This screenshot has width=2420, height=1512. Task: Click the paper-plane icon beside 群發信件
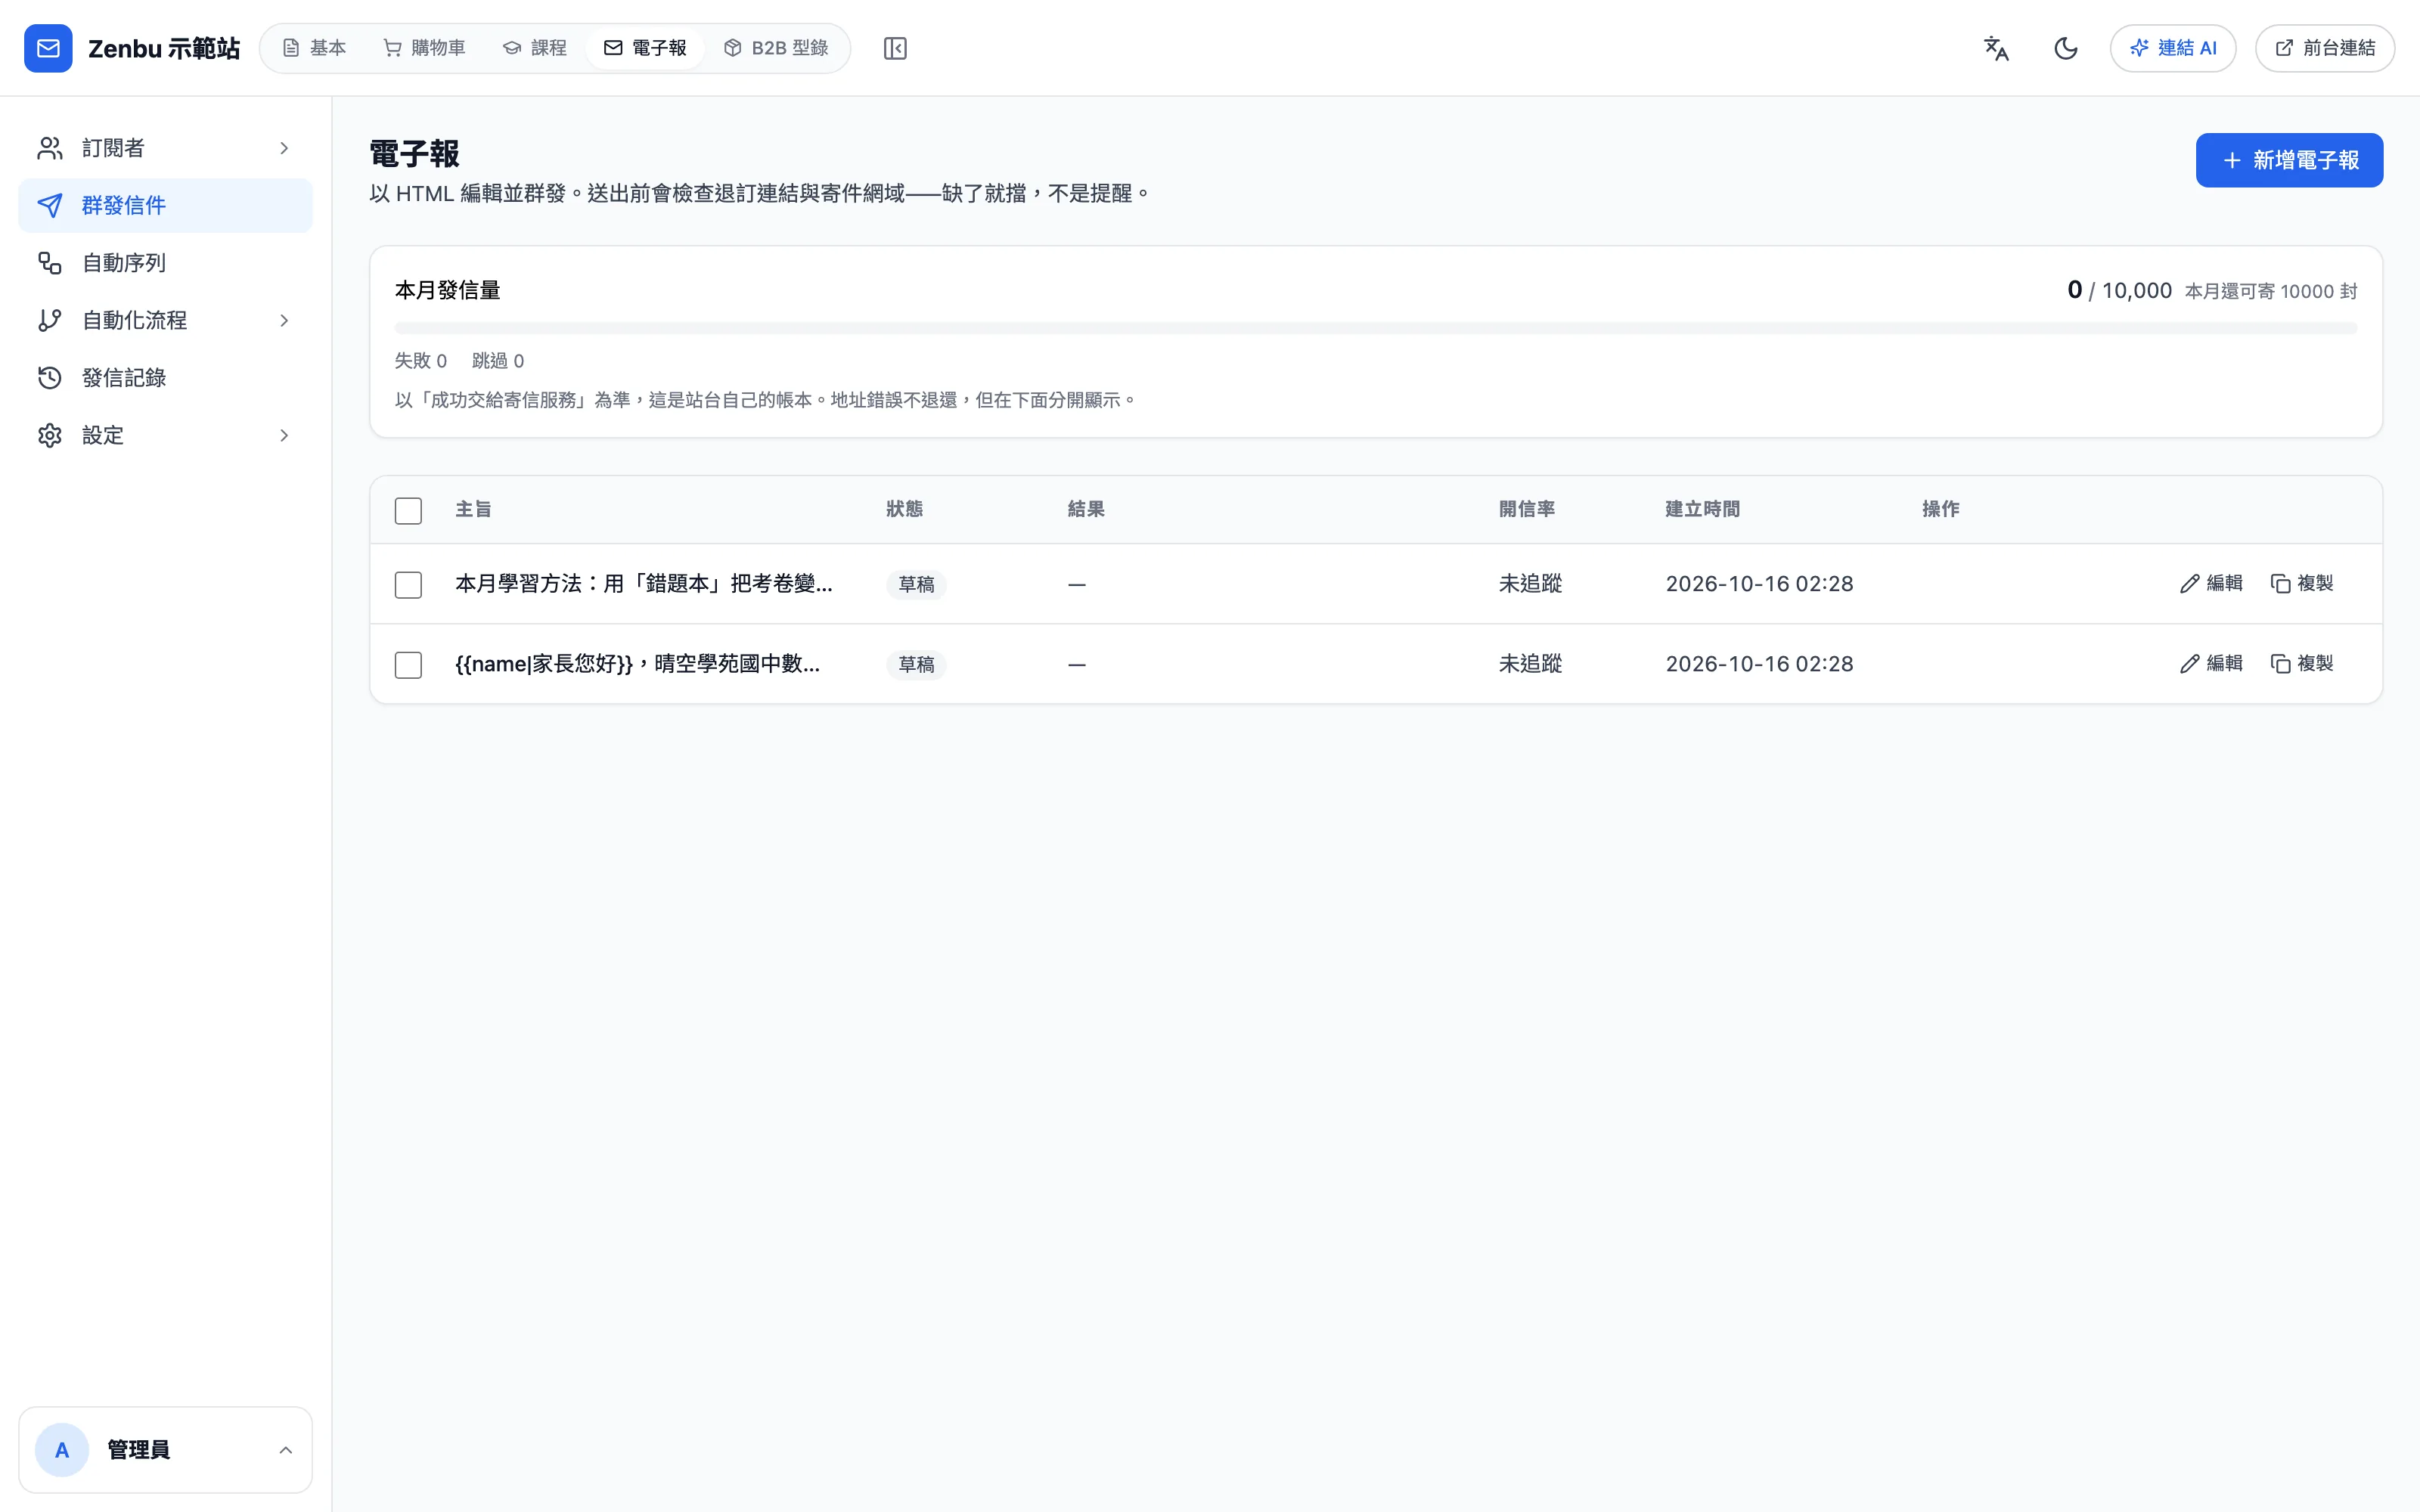tap(50, 205)
